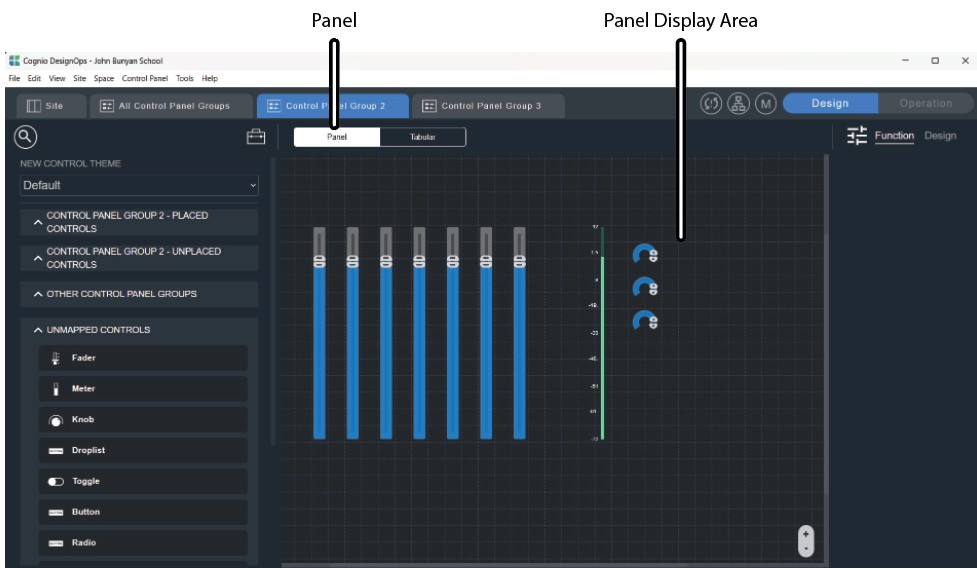Open the Design properties tab on right
The image size is (977, 568).
(x=940, y=136)
